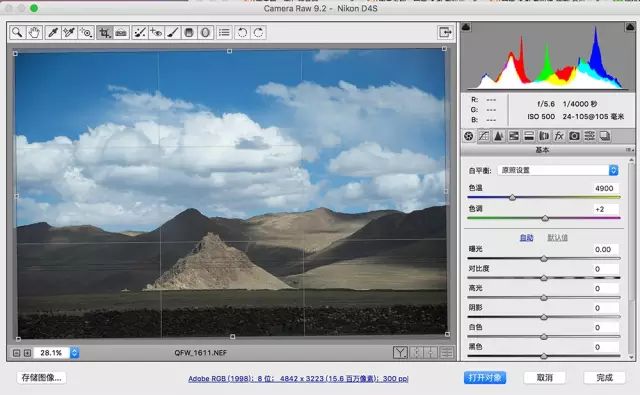Toggle highlight clipping warning in histogram
This screenshot has height=395, width=640.
point(630,27)
